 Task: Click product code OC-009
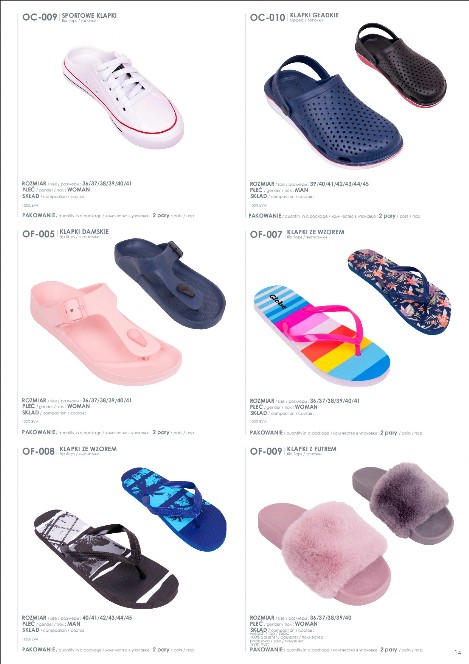(x=39, y=17)
